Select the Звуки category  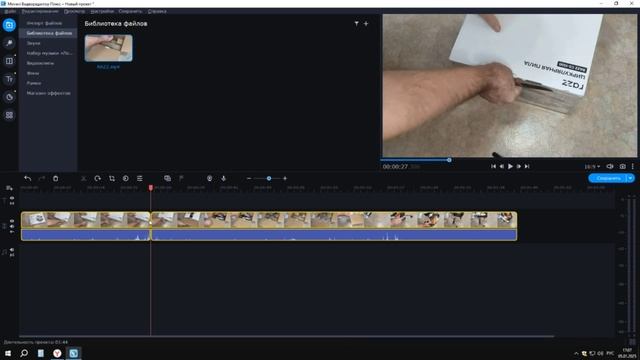coord(33,43)
